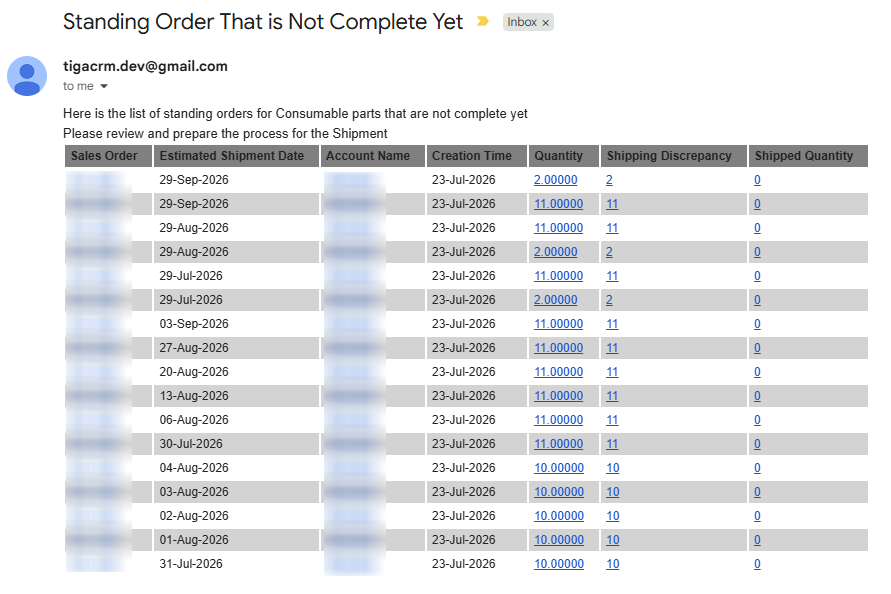Open quantity 10.00000 link for 03-Aug-2026
This screenshot has width=891, height=594.
(559, 492)
